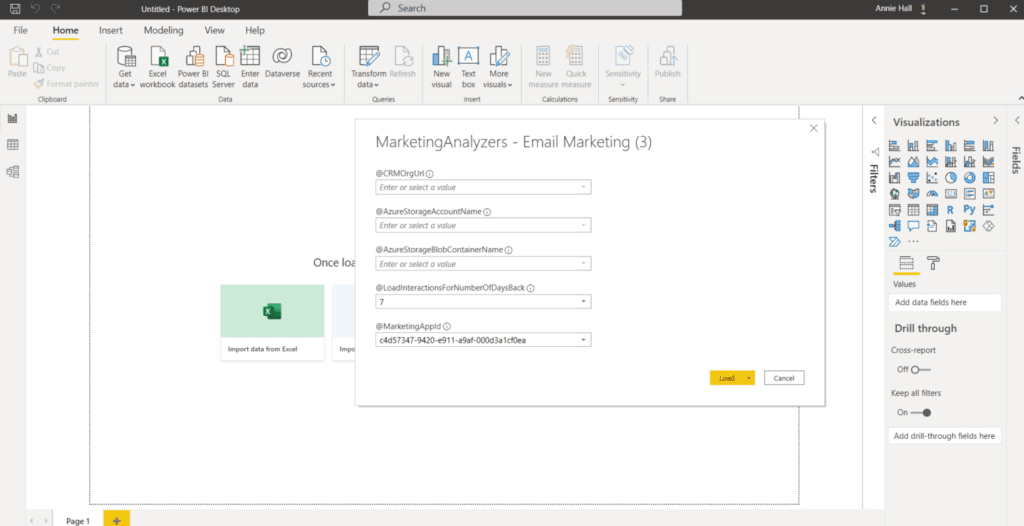This screenshot has width=1024, height=526.
Task: Expand the Filters pane chevron
Action: pos(874,121)
